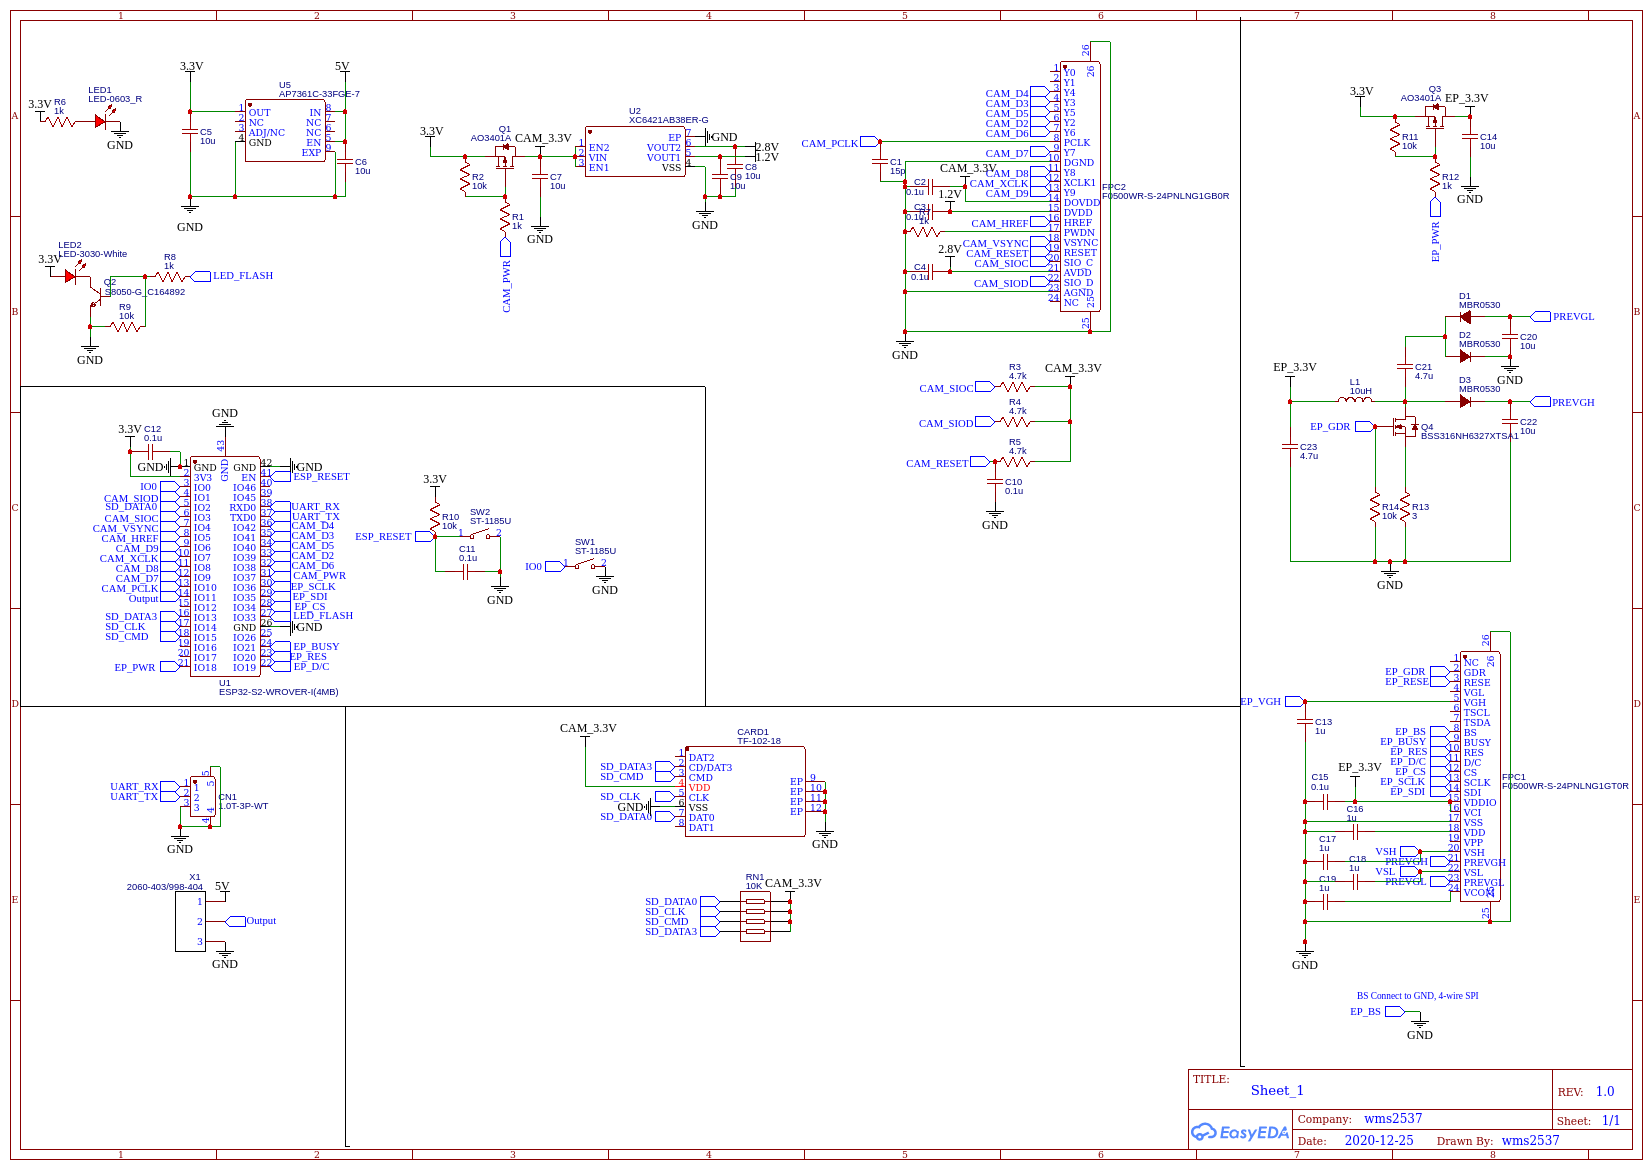Select the date '2020-12-25'

pos(1379,1140)
